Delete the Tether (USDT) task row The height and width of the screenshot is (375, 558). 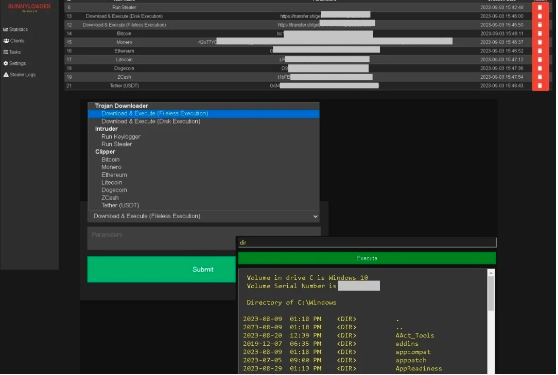pyautogui.click(x=540, y=86)
